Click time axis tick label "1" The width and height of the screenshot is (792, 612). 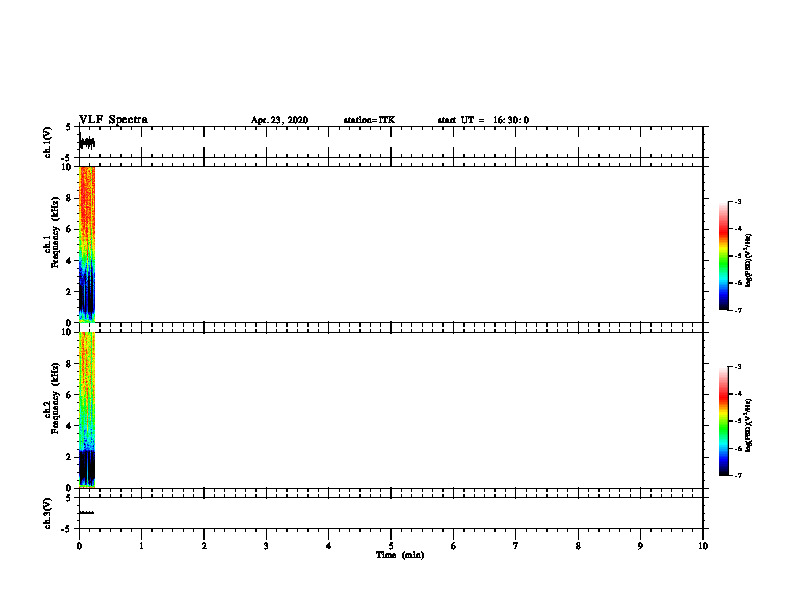pyautogui.click(x=141, y=546)
